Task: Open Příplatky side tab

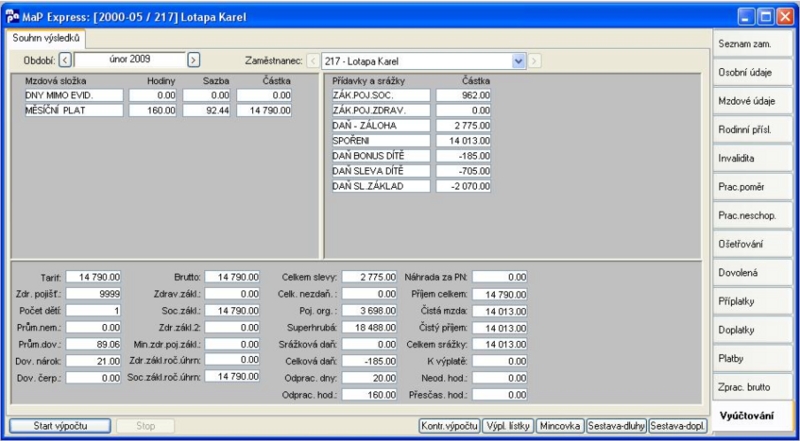Action: pos(753,301)
